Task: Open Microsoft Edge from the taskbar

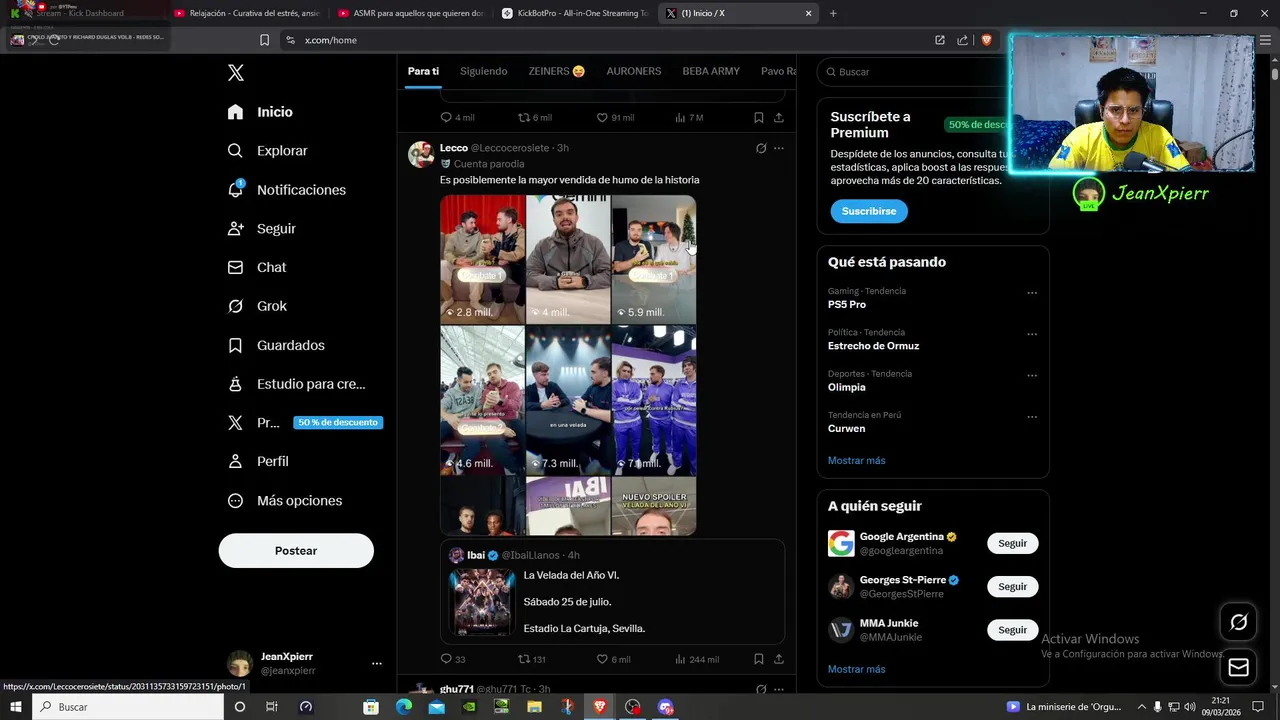Action: 403,707
